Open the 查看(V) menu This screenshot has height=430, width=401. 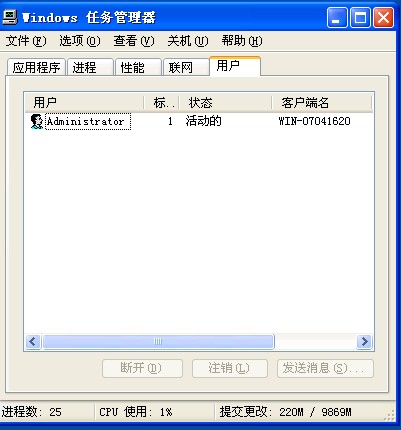point(134,41)
